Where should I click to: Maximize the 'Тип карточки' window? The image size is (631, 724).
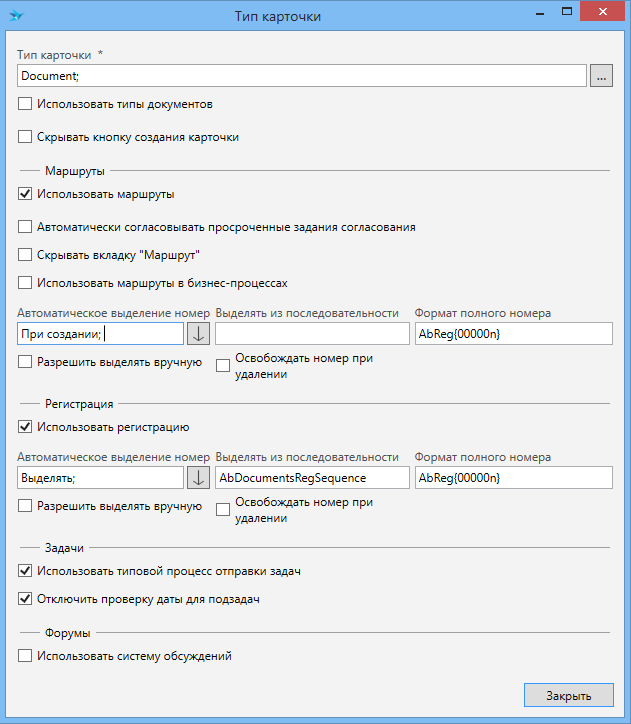tap(566, 13)
